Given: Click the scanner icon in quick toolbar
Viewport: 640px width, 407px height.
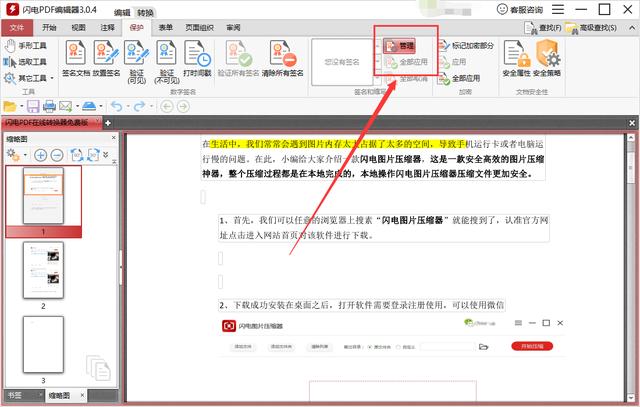Looking at the screenshot, I should pyautogui.click(x=89, y=107).
